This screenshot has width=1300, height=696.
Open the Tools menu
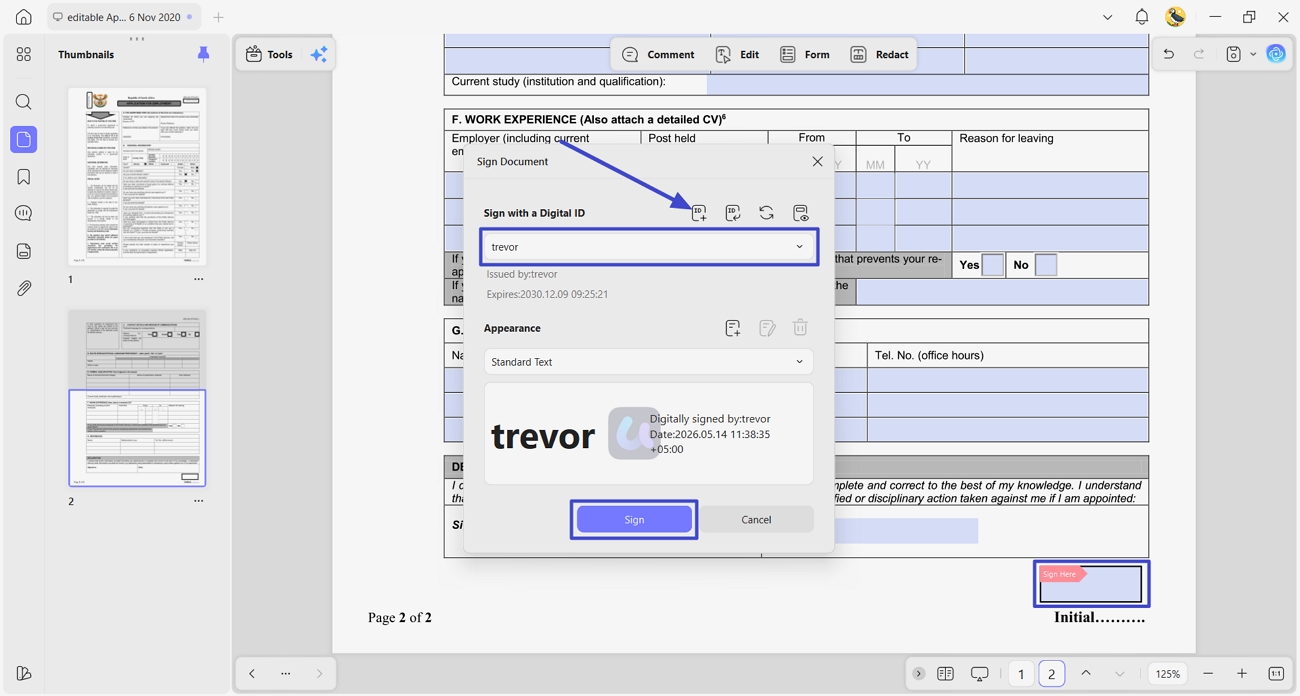coord(269,55)
